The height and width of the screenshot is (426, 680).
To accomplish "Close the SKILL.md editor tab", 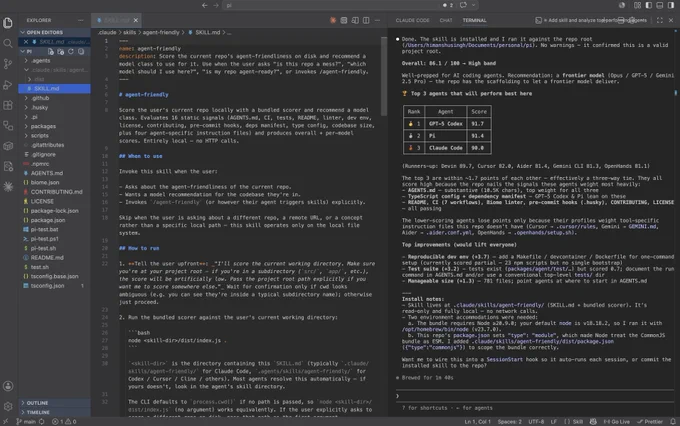I will [136, 20].
